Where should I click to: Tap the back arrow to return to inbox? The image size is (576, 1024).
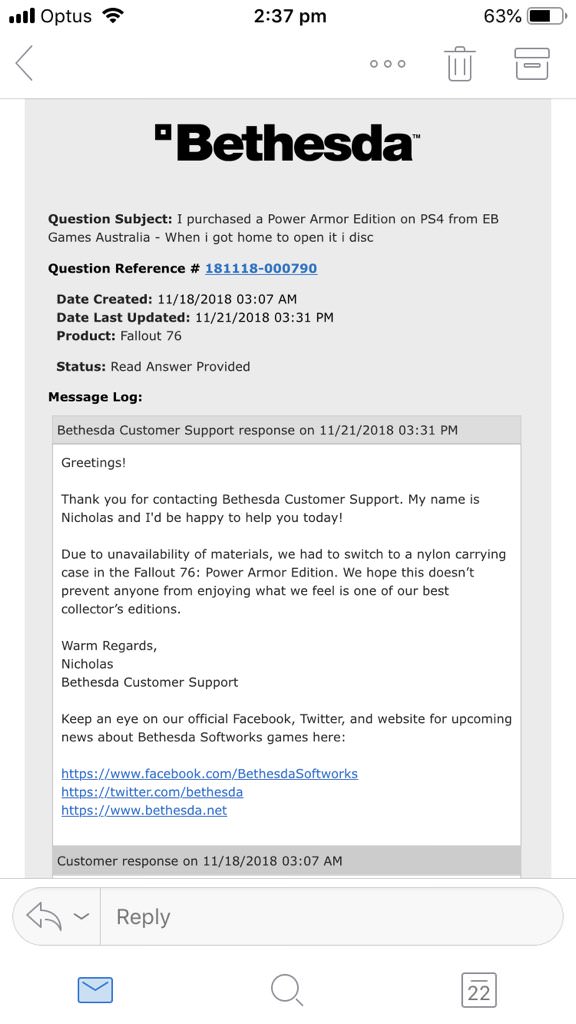[x=24, y=63]
